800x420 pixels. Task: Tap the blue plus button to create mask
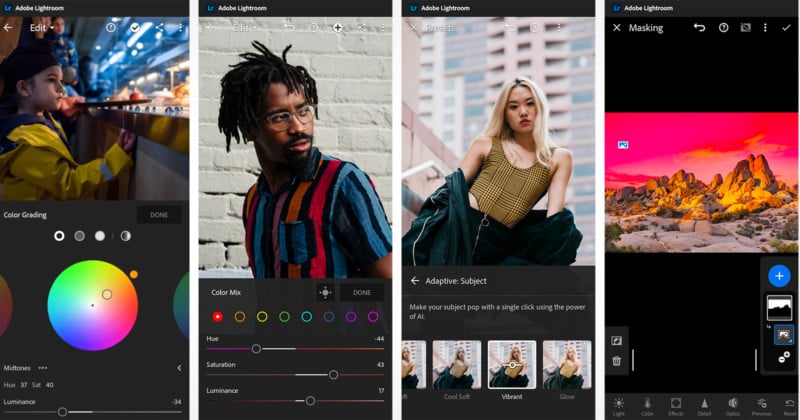tap(779, 276)
